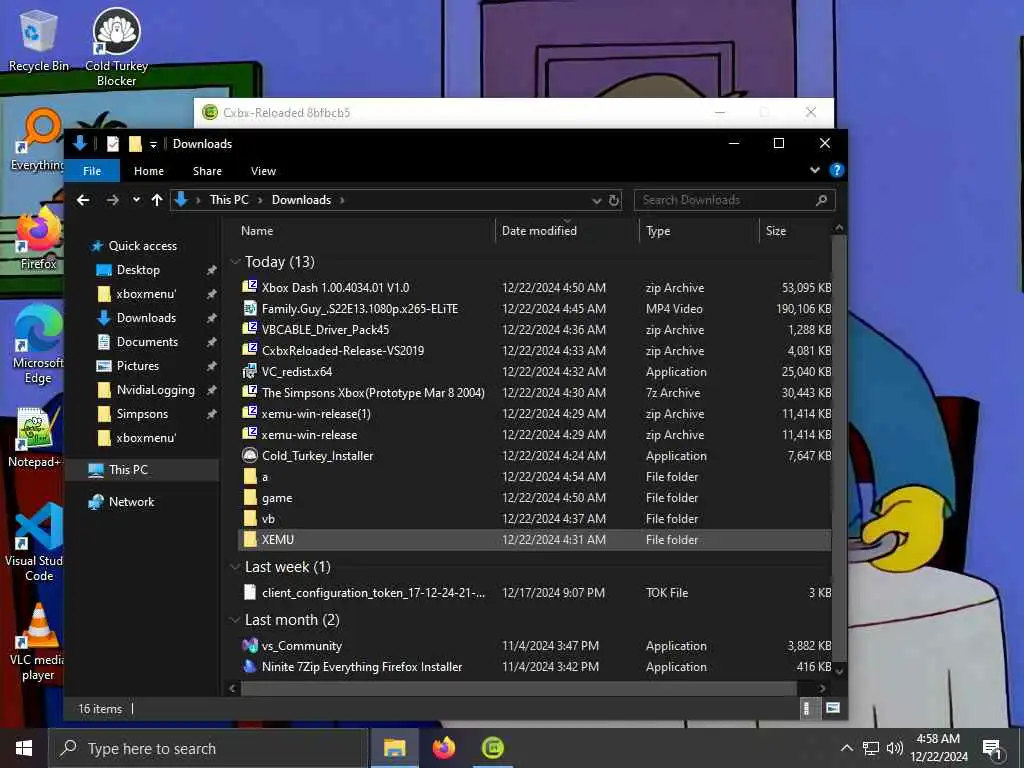Screen dimensions: 1024x768
Task: Open the File menu
Action: tap(92, 171)
